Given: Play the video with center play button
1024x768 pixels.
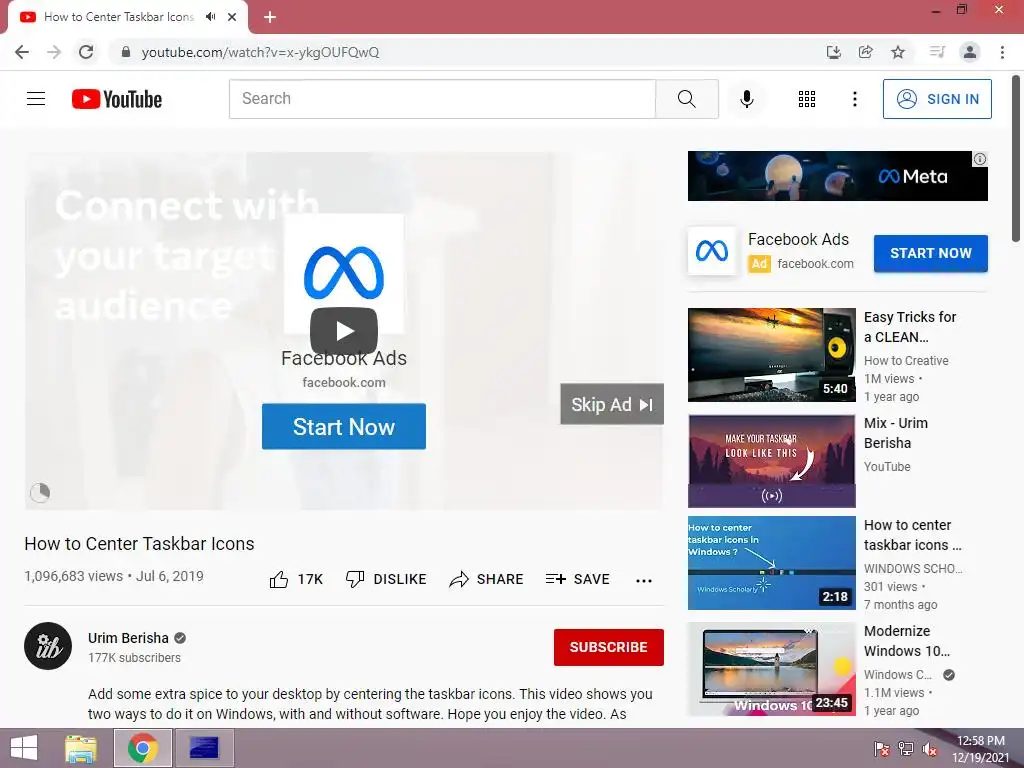Looking at the screenshot, I should click(344, 331).
